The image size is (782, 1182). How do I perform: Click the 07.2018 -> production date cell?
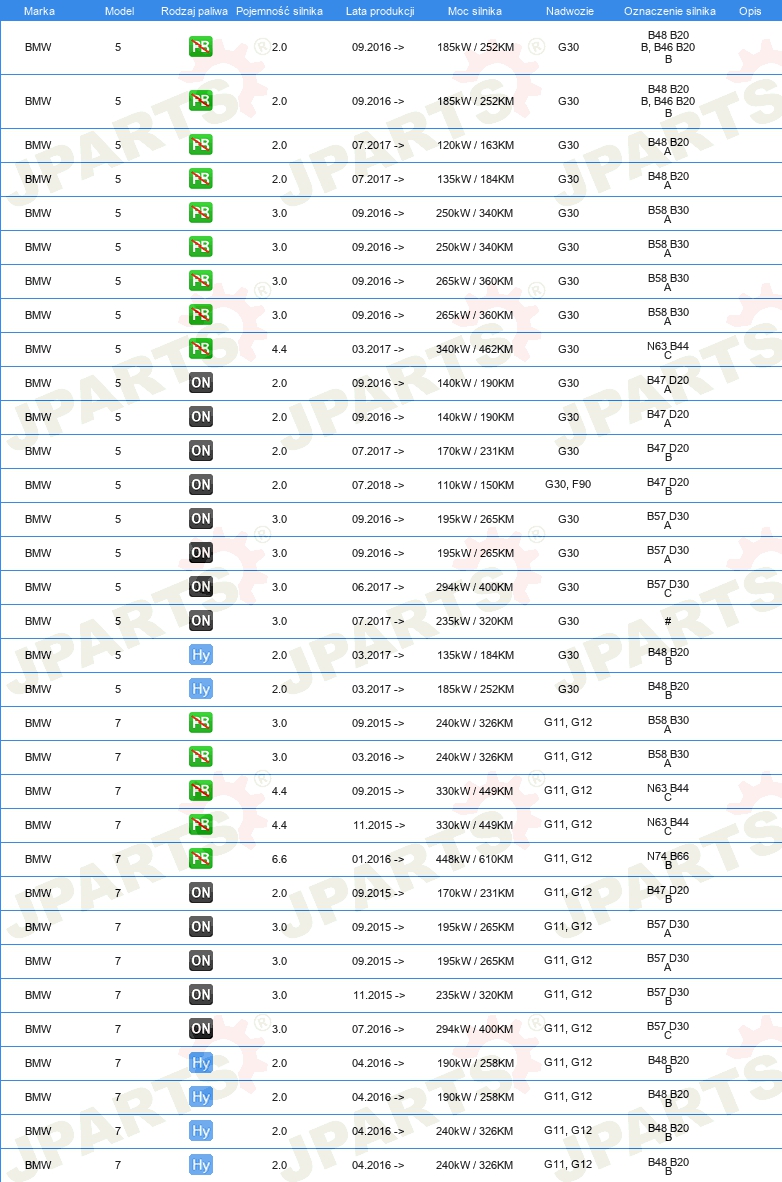point(378,485)
